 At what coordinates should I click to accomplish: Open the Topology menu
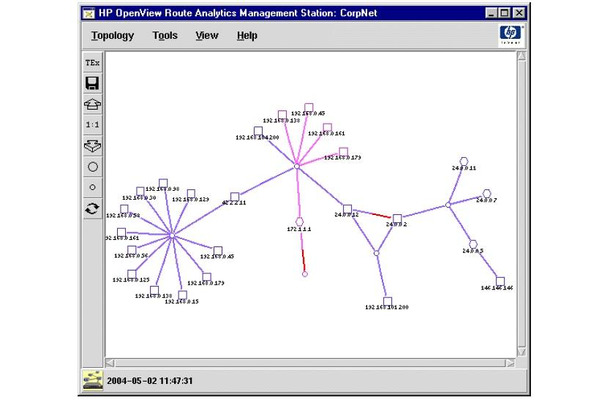click(112, 35)
